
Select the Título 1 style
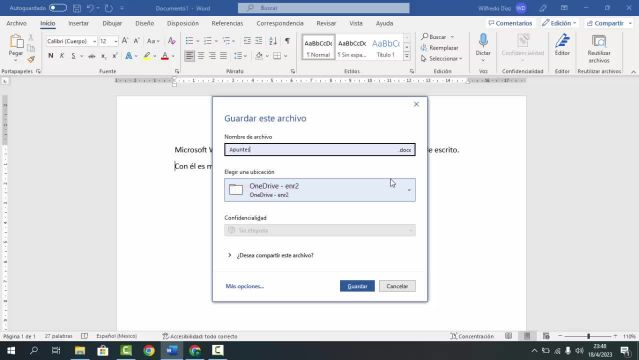coord(386,47)
